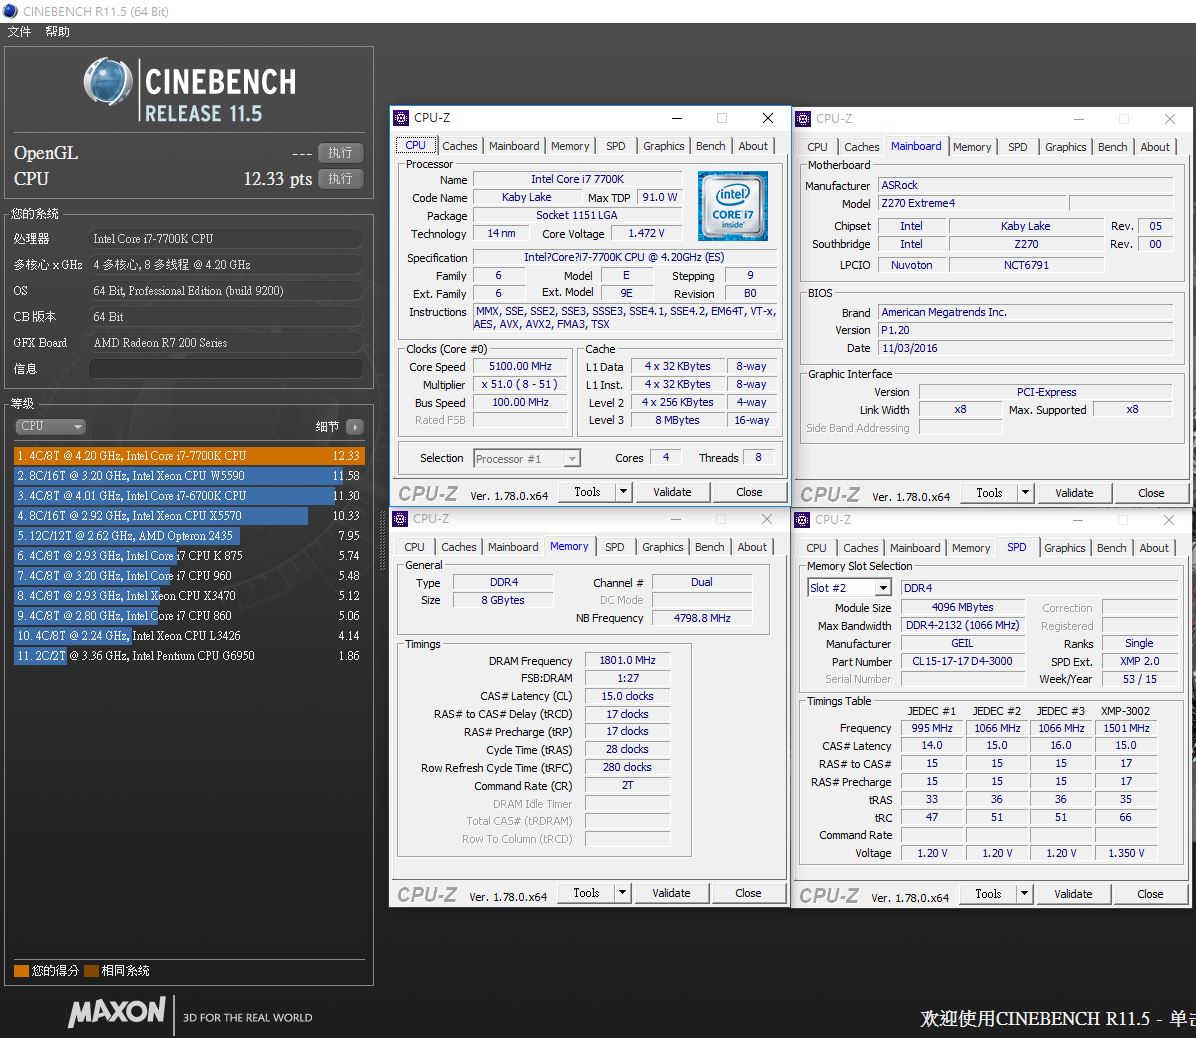Click the BIOS Date 11/03/2016 field
The height and width of the screenshot is (1038, 1196).
click(1025, 348)
